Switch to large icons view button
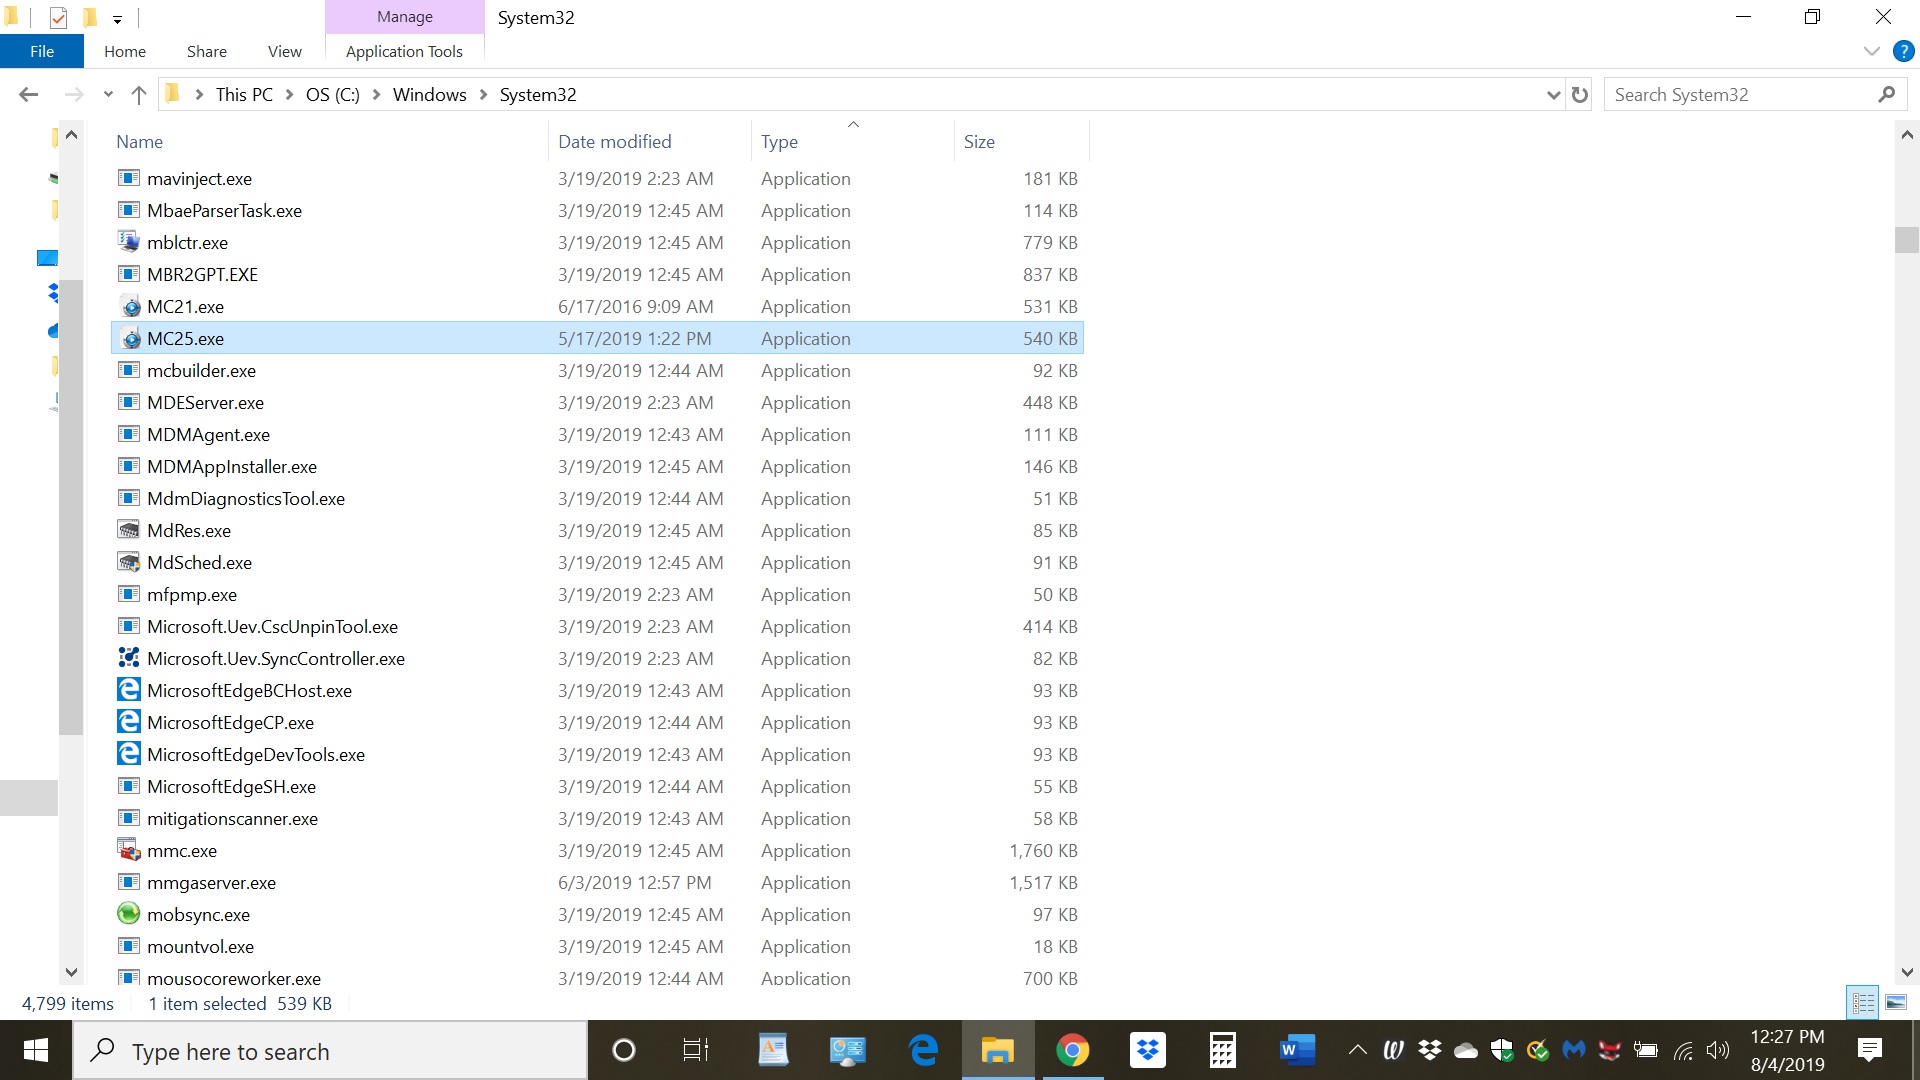1920x1080 pixels. tap(1896, 1002)
